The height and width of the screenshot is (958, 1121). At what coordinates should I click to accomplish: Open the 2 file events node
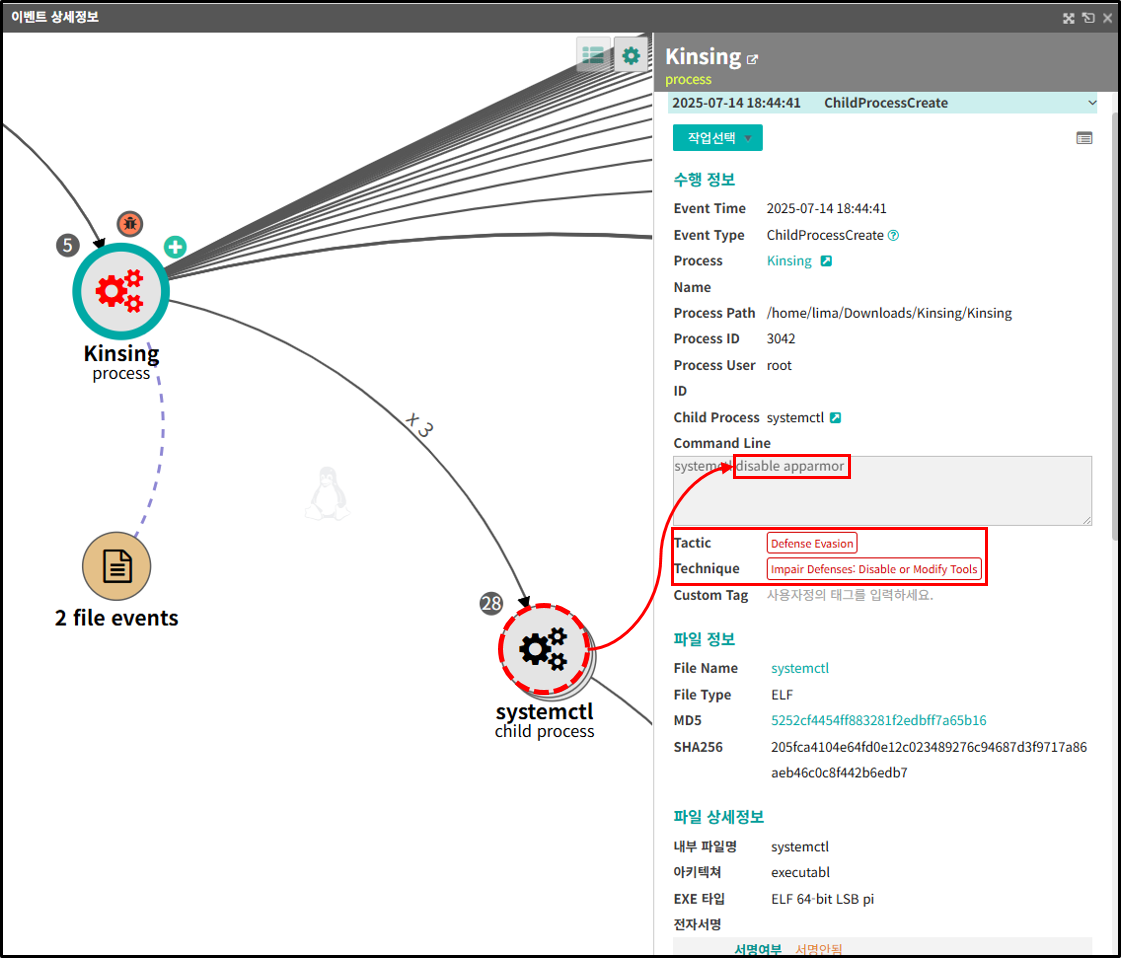[x=117, y=566]
